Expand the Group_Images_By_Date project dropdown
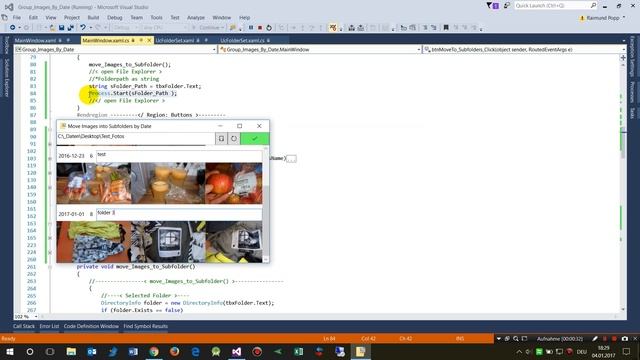Image resolution: width=640 pixels, height=360 pixels. 214,49
